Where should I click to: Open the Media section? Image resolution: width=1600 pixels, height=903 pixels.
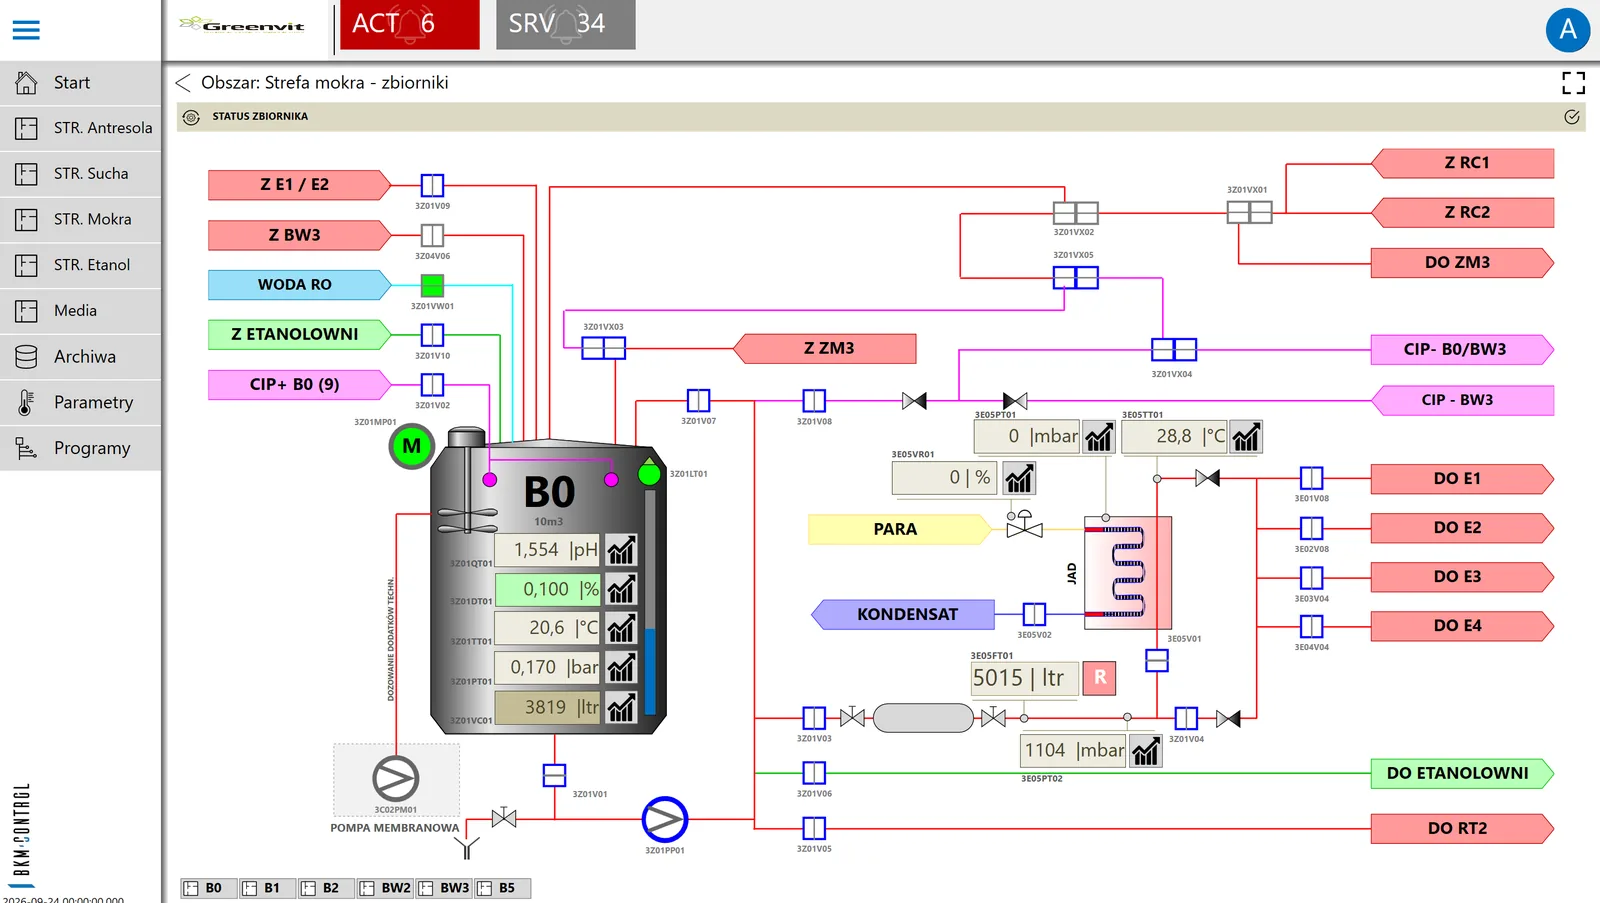(x=80, y=311)
